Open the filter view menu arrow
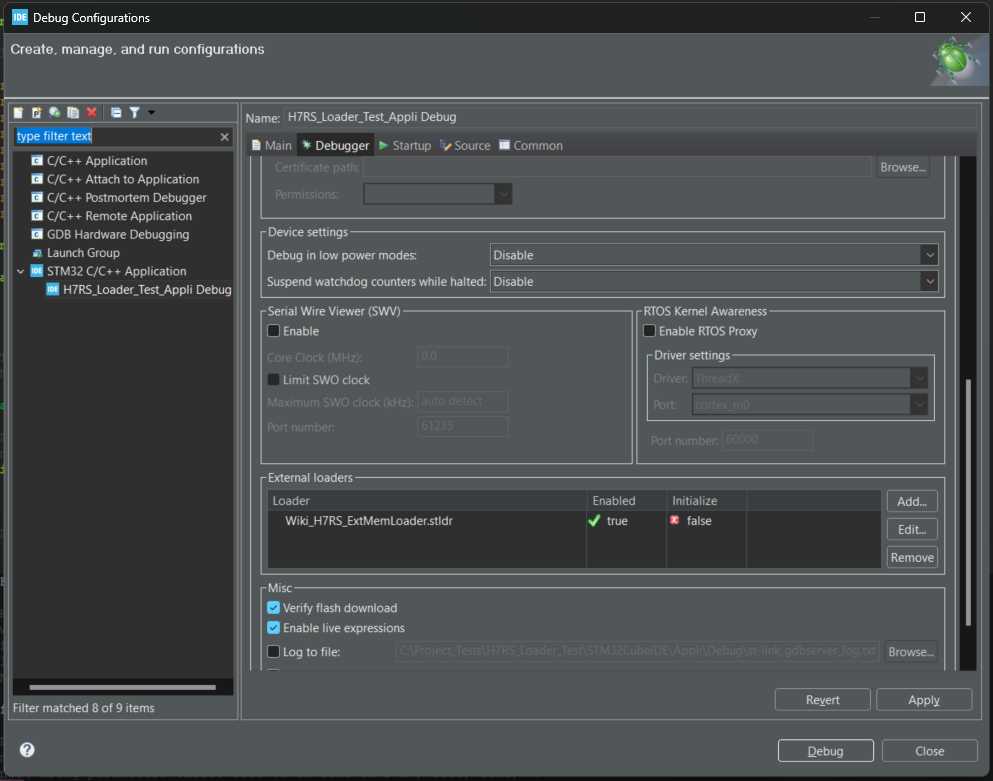993x781 pixels. point(151,112)
